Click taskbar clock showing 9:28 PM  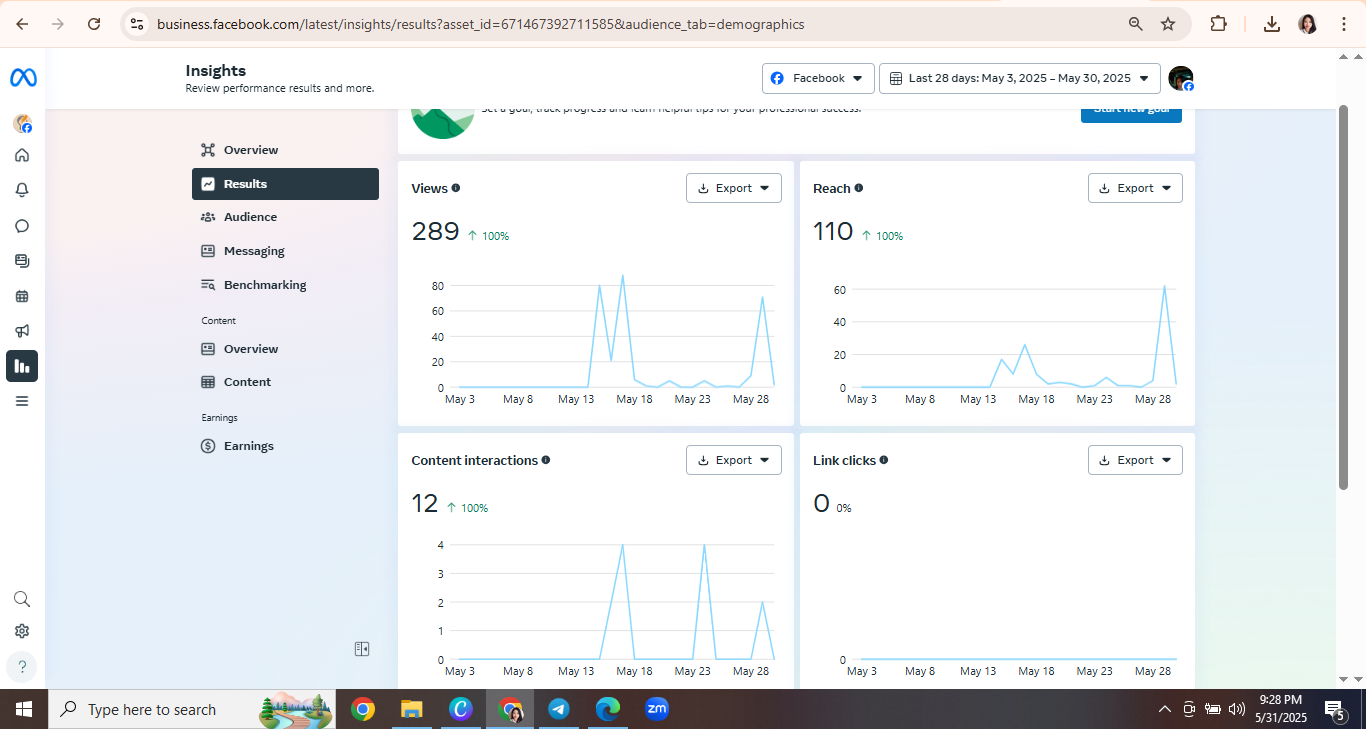pos(1280,709)
